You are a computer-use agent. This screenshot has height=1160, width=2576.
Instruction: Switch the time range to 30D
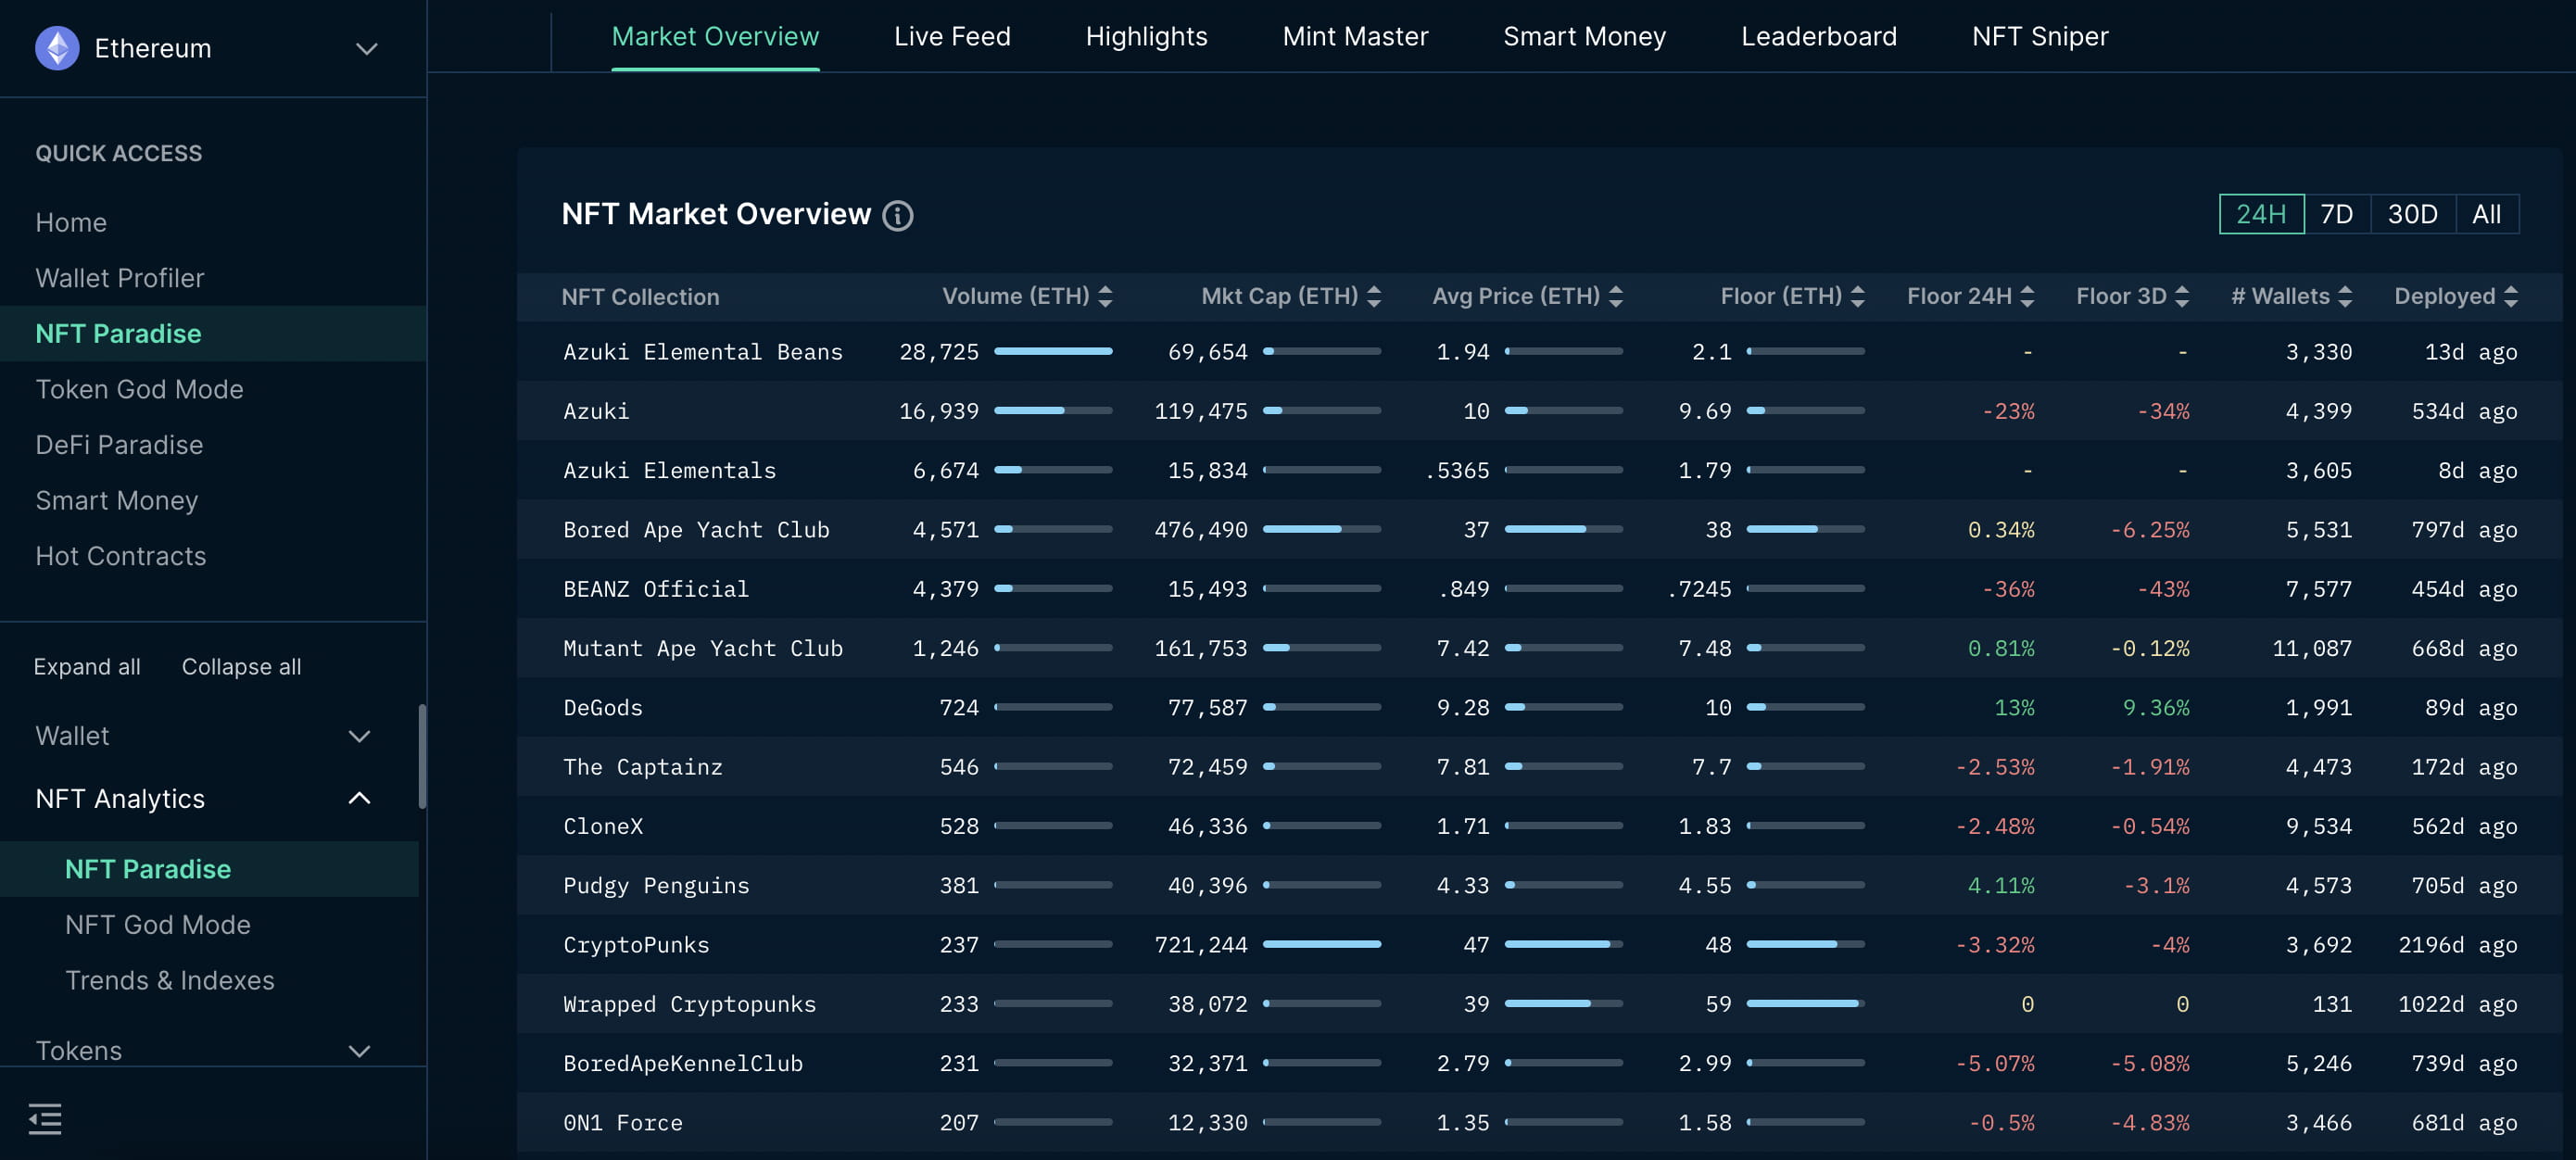point(2412,214)
